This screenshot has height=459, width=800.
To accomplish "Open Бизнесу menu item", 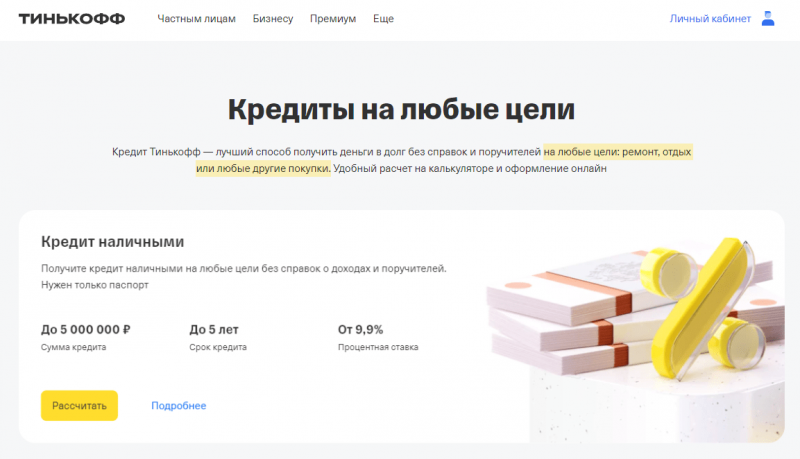I will (x=273, y=19).
